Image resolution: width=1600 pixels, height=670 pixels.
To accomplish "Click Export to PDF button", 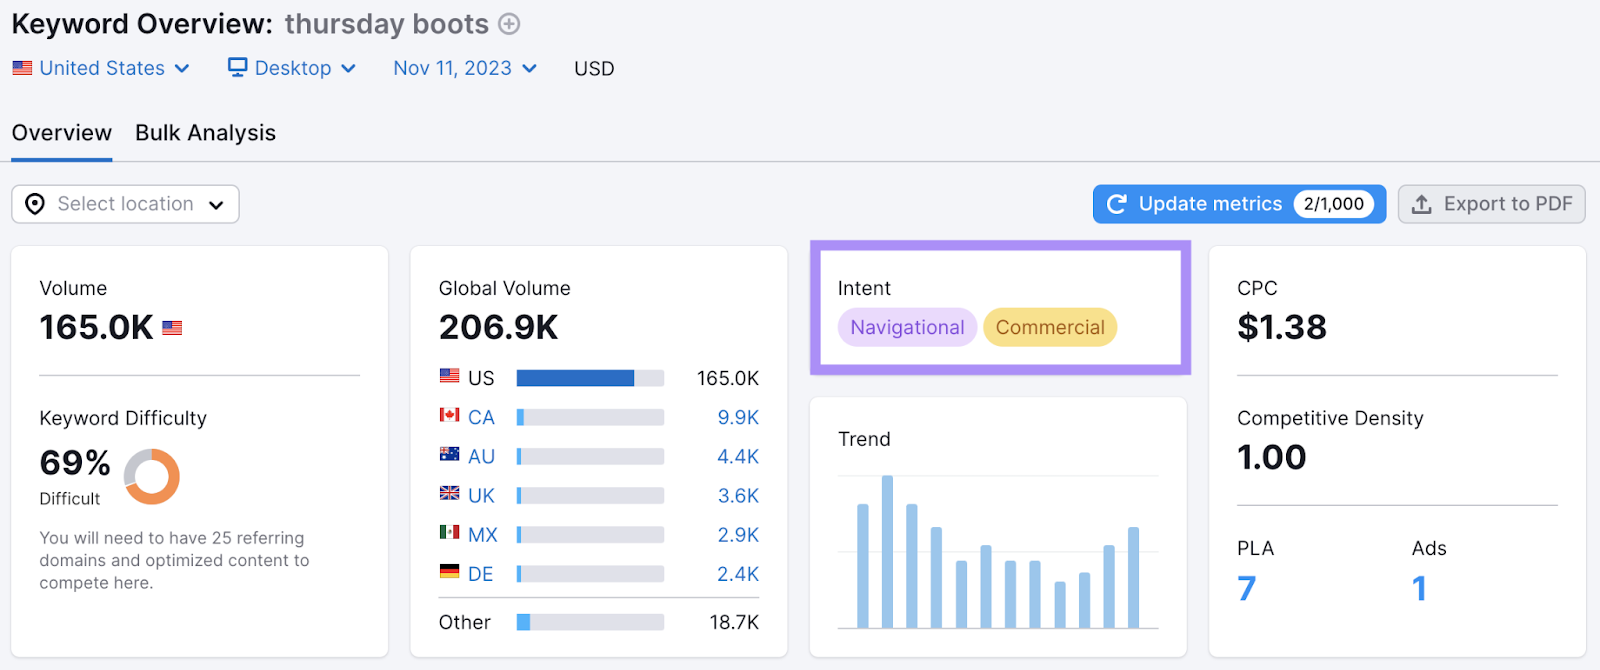I will click(x=1491, y=204).
